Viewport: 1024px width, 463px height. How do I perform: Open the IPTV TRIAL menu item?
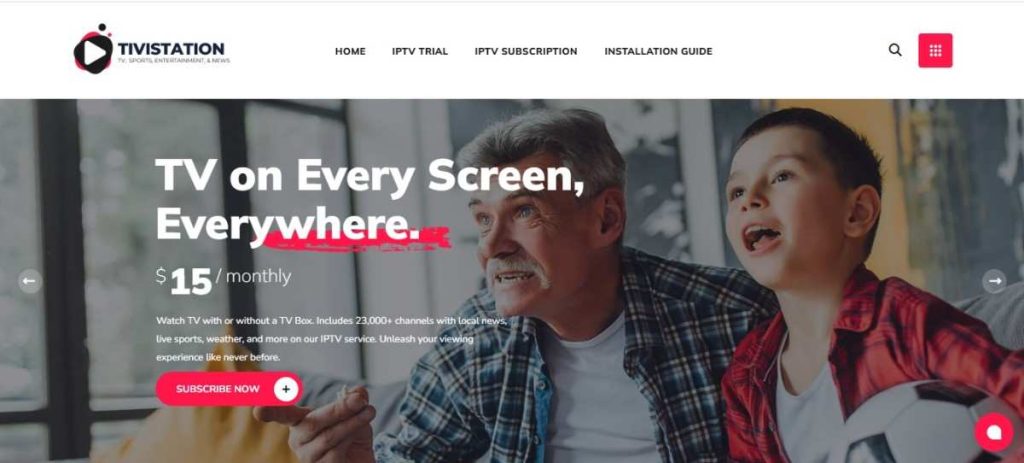[x=420, y=52]
